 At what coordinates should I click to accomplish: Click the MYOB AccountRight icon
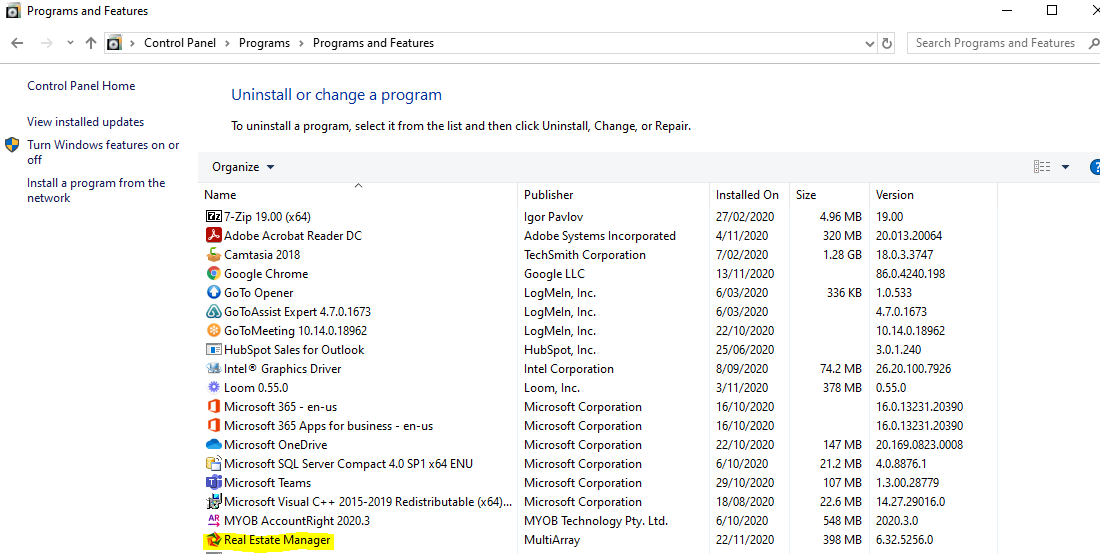tap(213, 520)
